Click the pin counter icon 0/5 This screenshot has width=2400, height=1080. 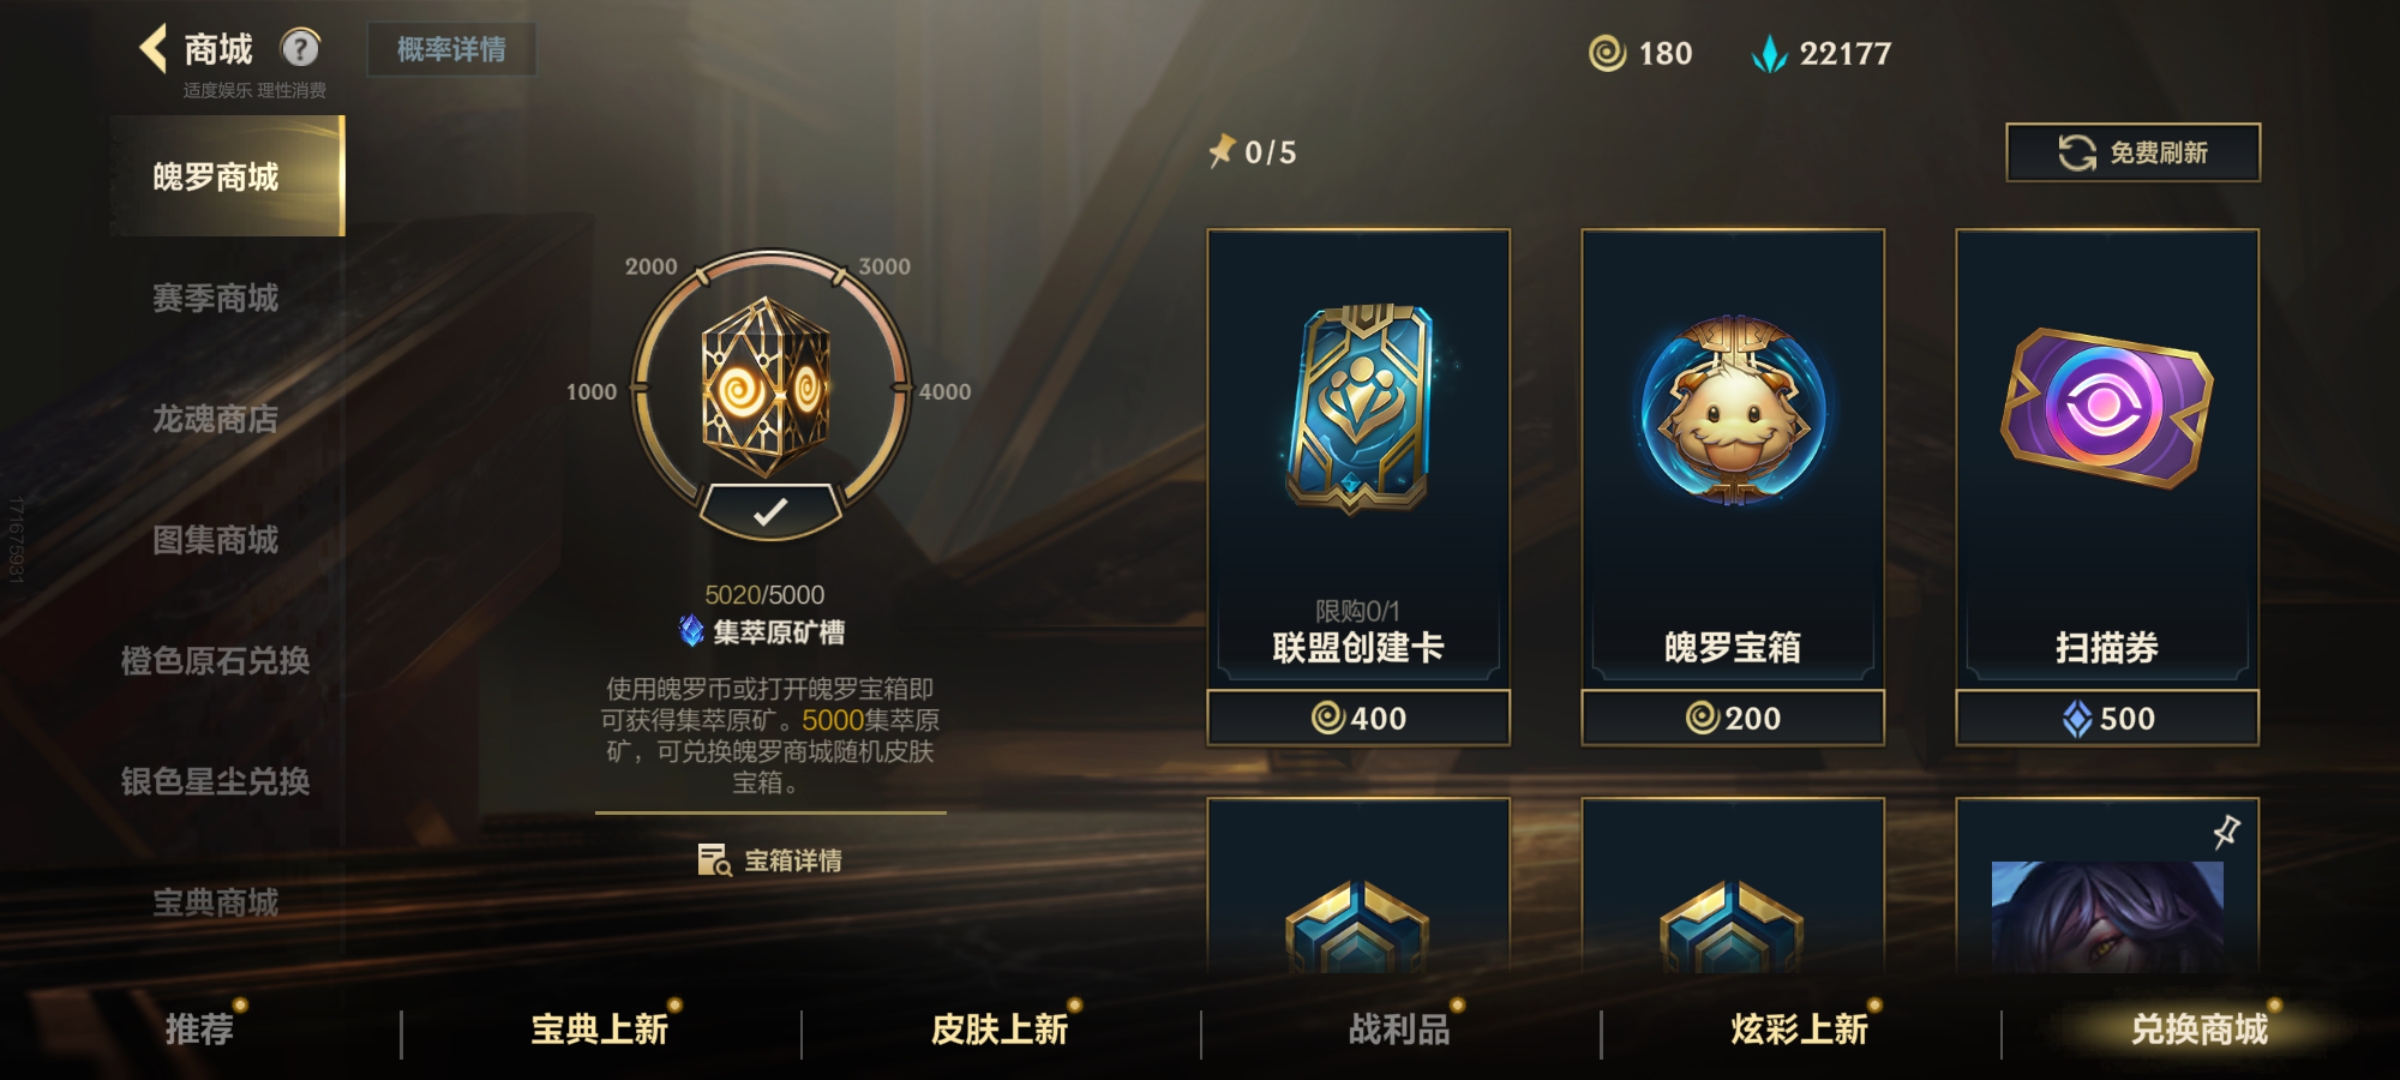[x=1221, y=151]
